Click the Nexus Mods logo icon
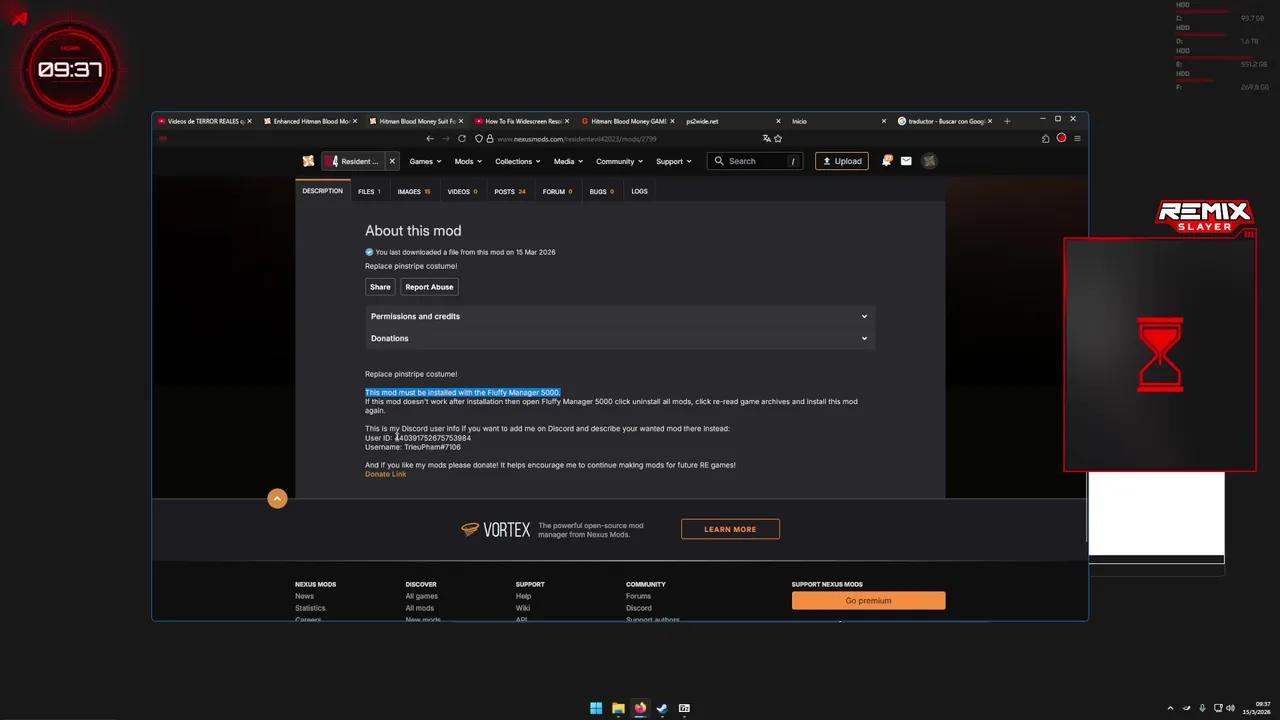This screenshot has width=1280, height=720. point(308,161)
